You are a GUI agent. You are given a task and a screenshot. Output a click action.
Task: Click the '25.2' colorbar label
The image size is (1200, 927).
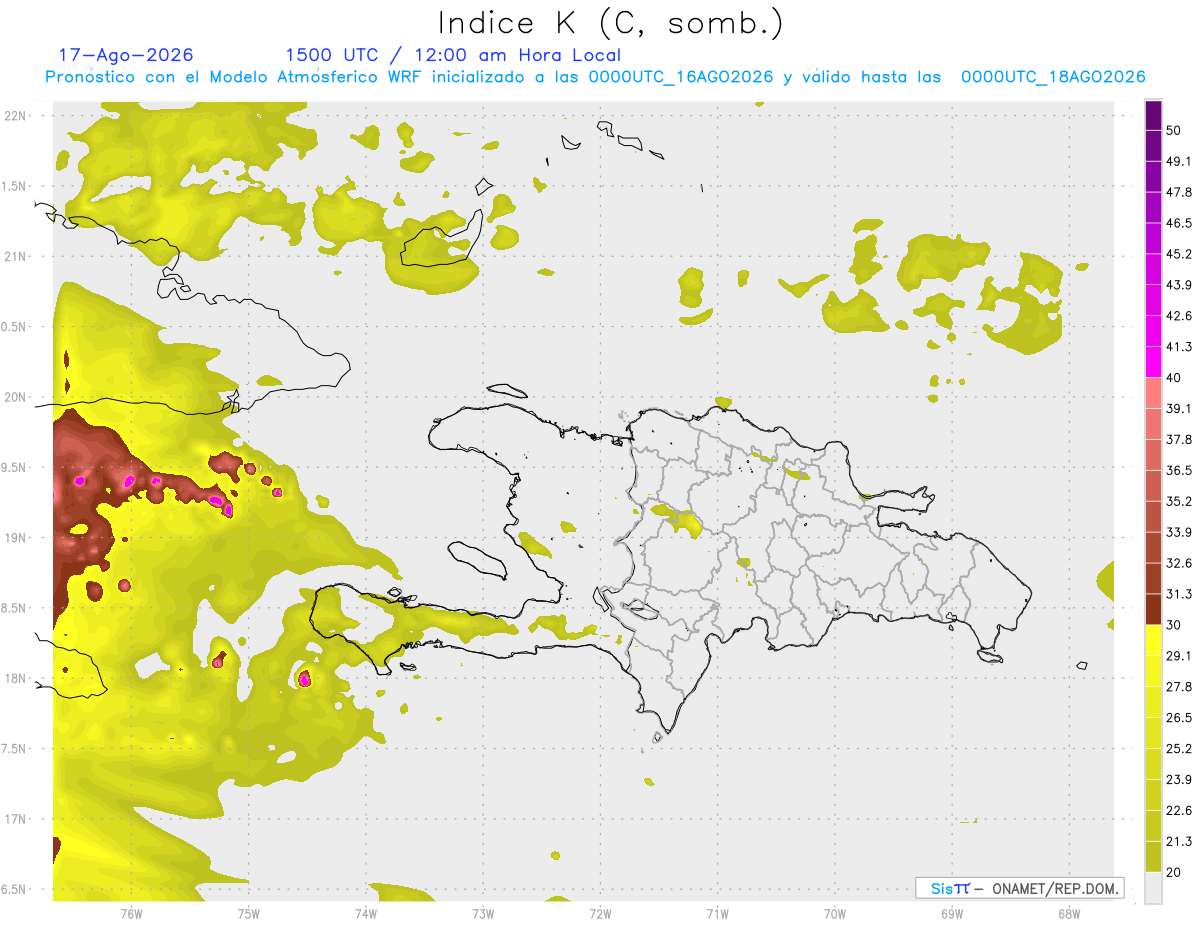(x=1179, y=749)
